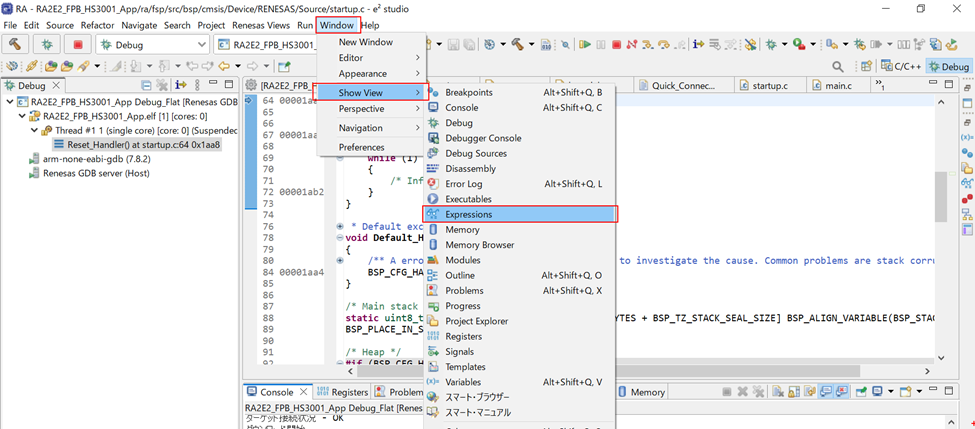The width and height of the screenshot is (975, 429).
Task: Click the green bug debug launch button
Action: coord(47,45)
